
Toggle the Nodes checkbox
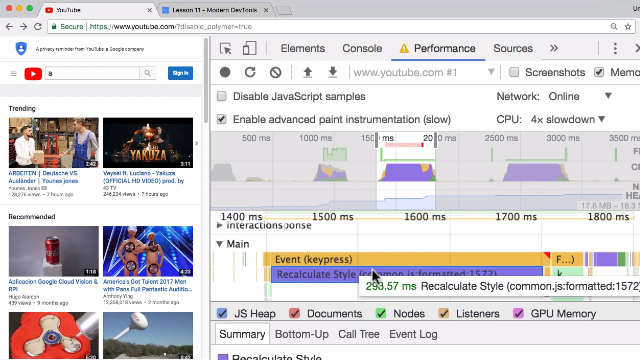381,313
